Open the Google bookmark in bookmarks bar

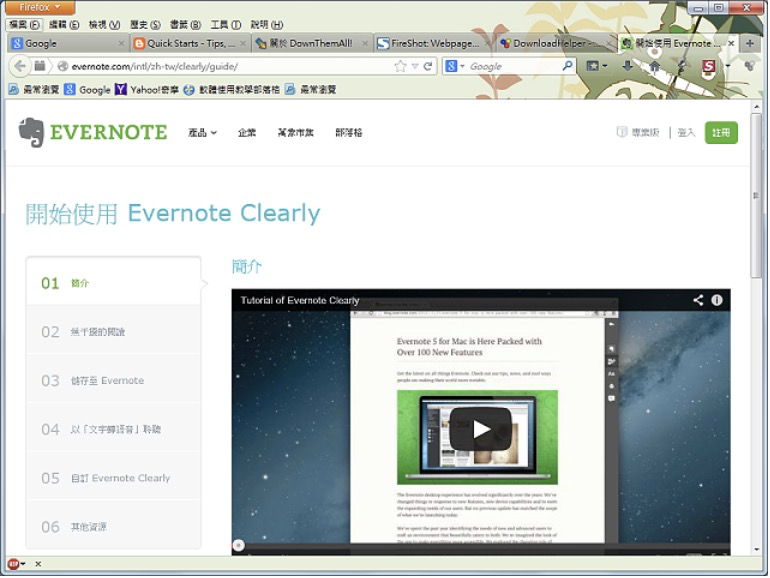tap(88, 89)
